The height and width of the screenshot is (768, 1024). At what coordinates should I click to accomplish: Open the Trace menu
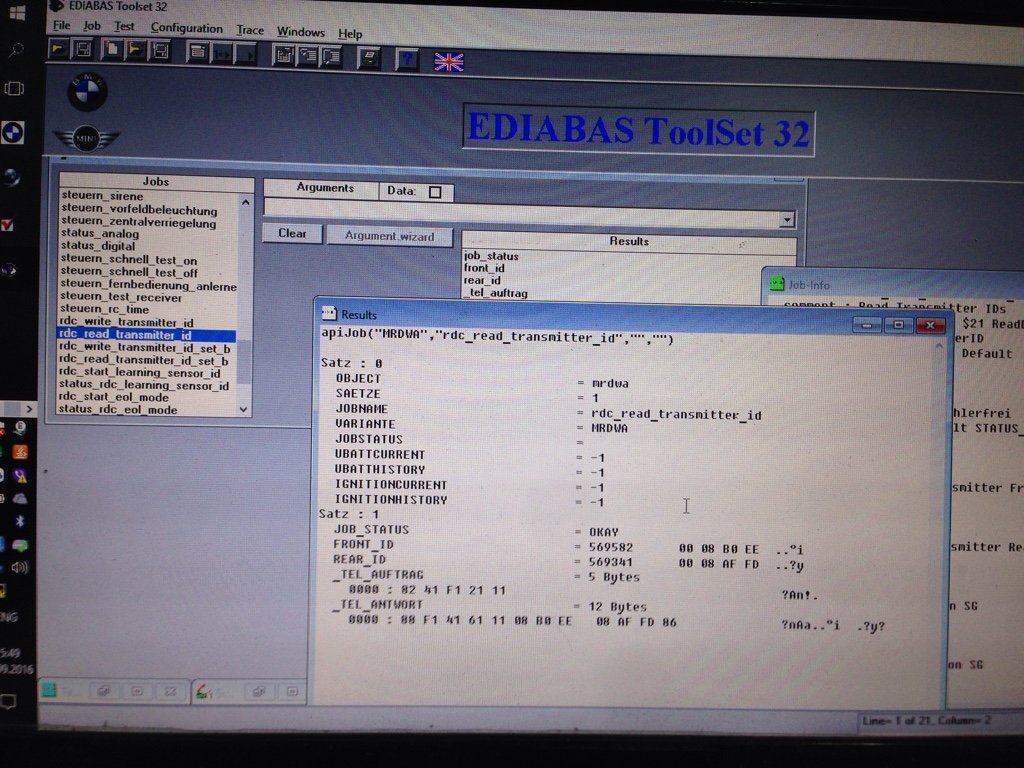(x=250, y=30)
